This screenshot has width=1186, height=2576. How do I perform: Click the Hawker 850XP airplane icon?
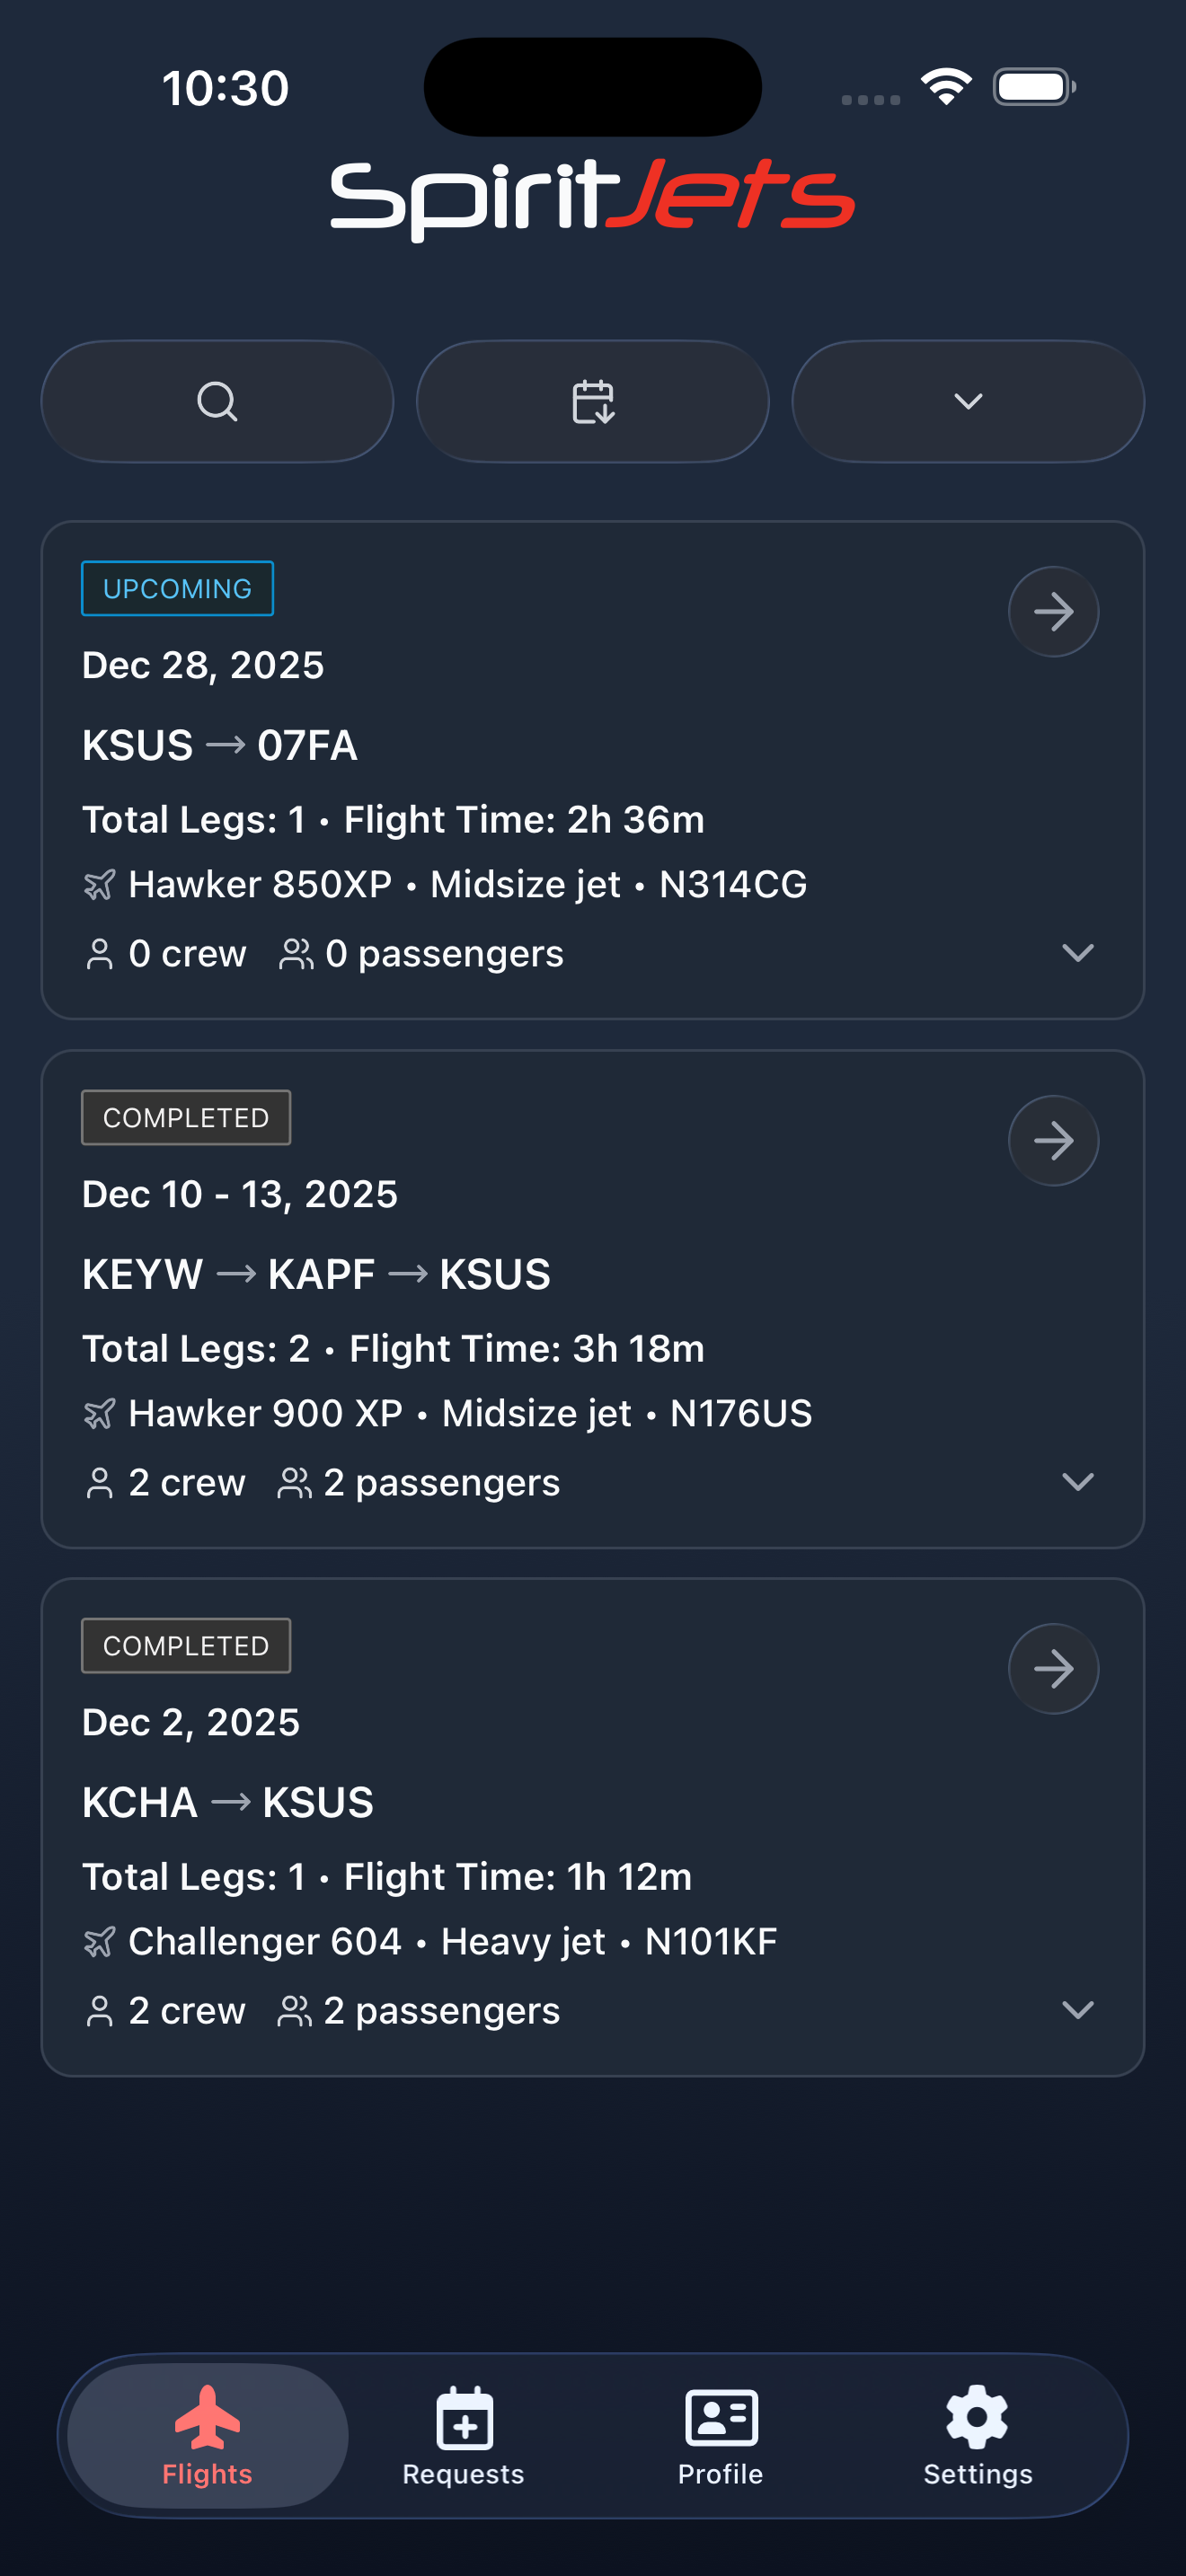pyautogui.click(x=99, y=885)
